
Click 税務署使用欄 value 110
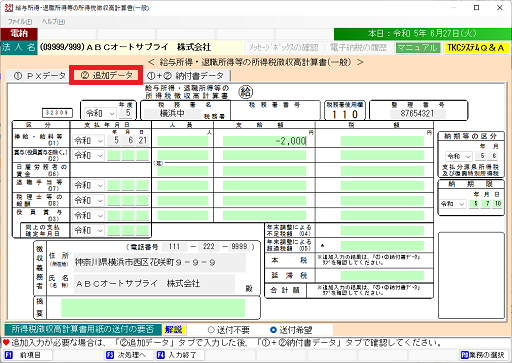(x=345, y=114)
